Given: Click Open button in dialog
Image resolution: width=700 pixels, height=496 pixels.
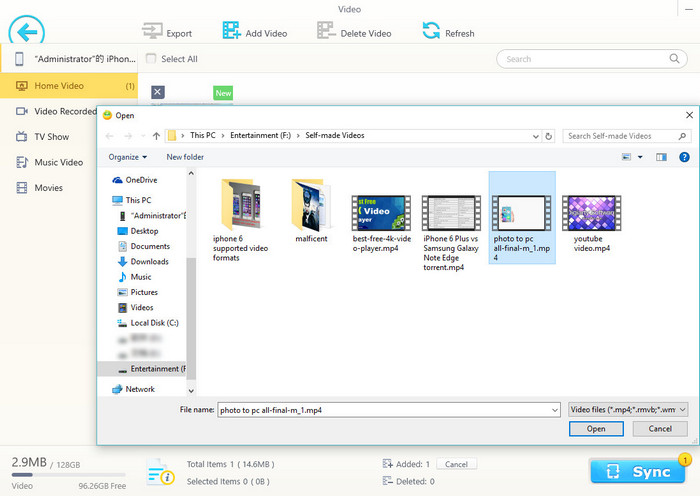Looking at the screenshot, I should coord(596,429).
